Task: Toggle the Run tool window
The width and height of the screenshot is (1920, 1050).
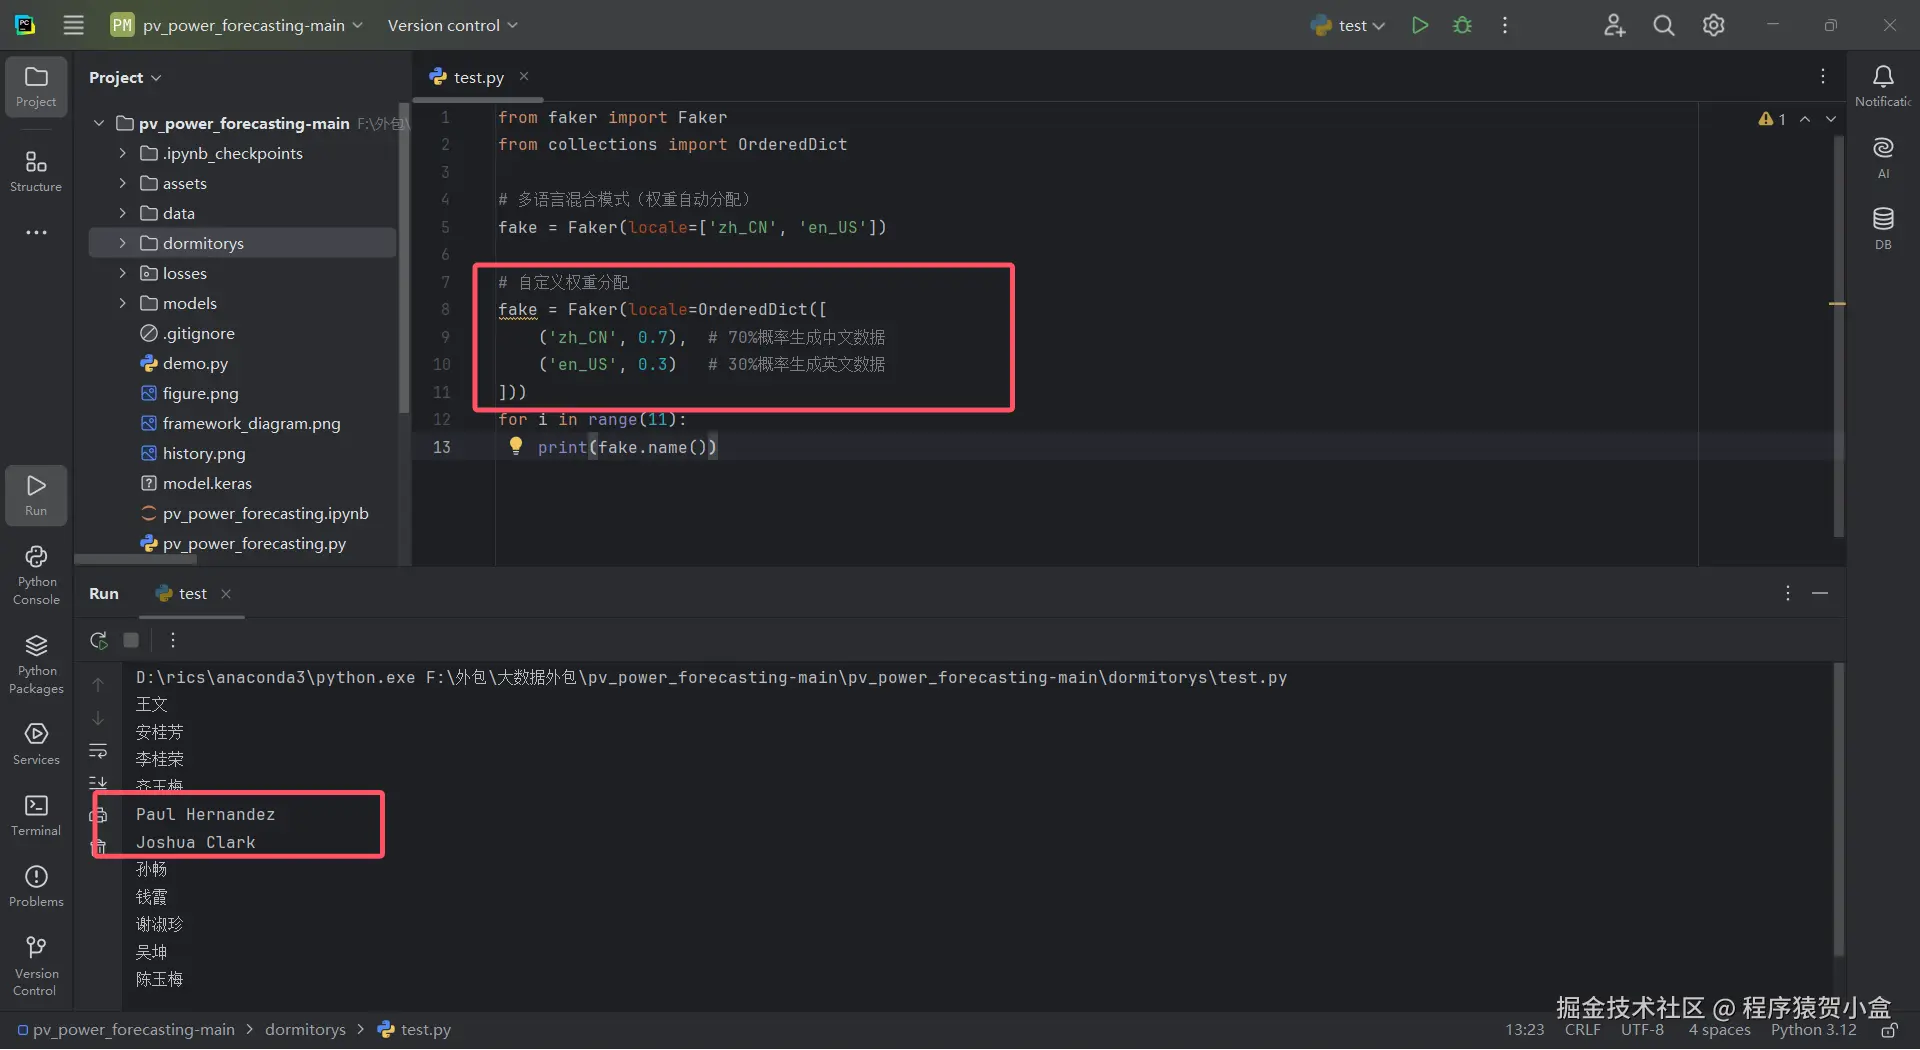Action: [36, 495]
